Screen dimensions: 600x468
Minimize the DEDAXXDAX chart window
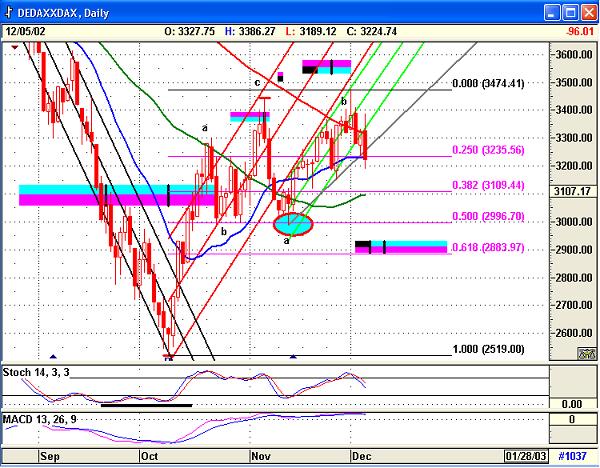pos(552,13)
